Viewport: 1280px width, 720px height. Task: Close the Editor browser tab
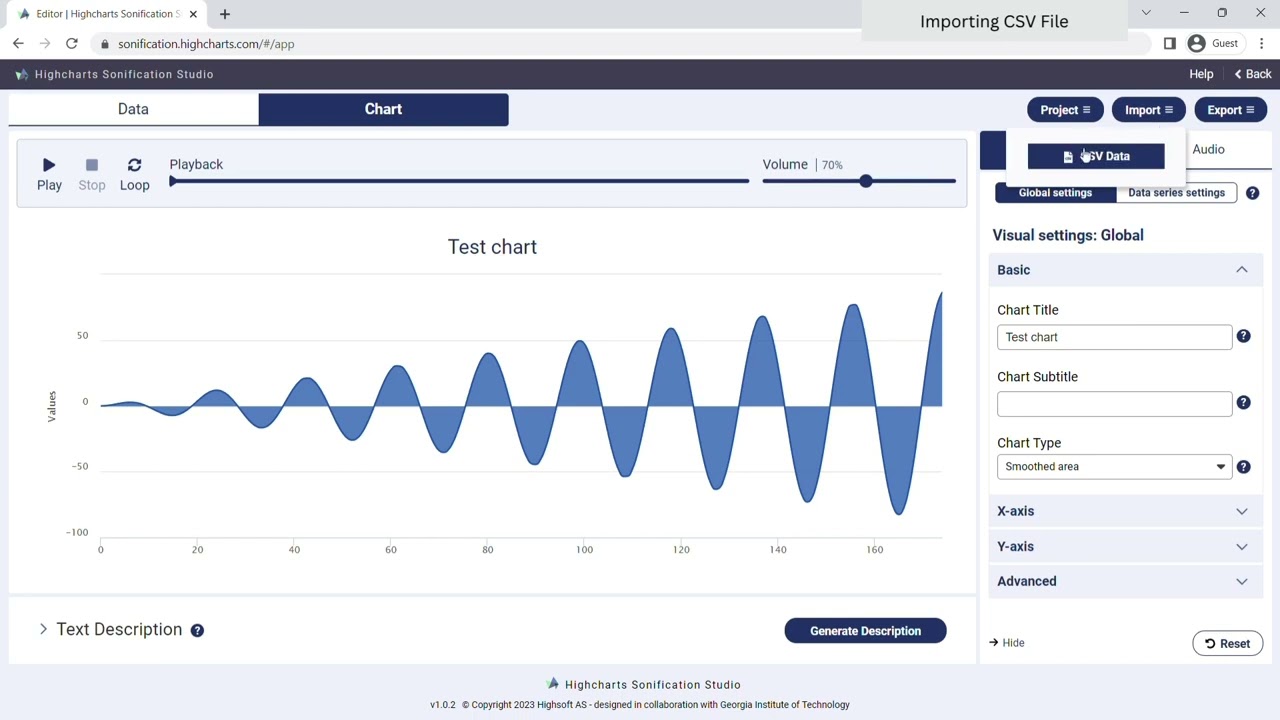193,14
